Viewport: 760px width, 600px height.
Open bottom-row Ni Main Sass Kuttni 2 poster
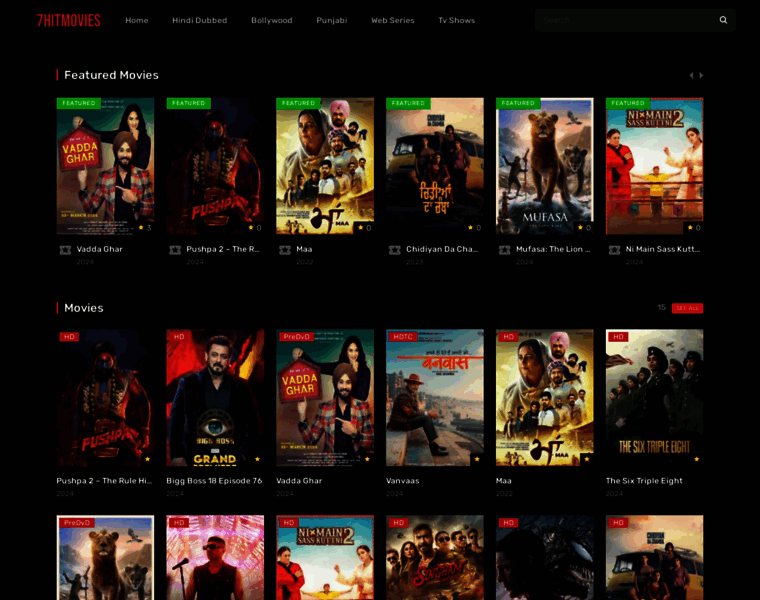tap(325, 557)
